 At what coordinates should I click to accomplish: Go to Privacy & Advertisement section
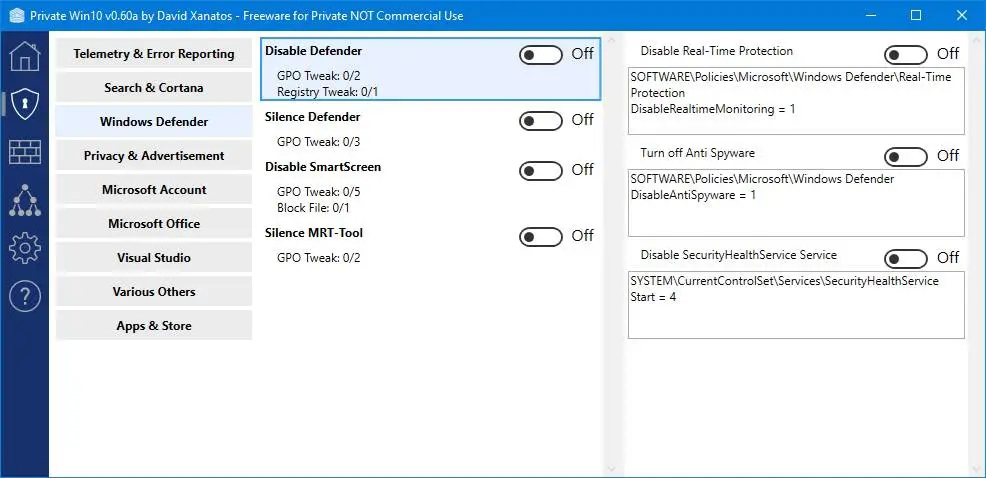pos(154,156)
